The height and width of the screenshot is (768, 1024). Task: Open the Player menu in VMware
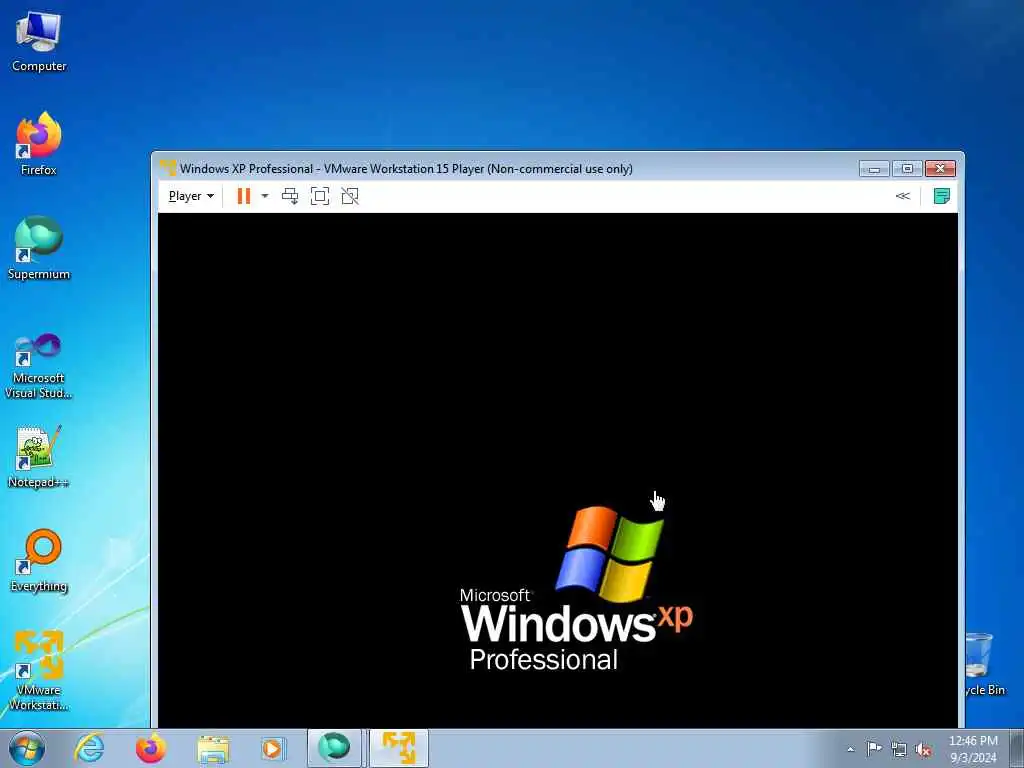[191, 196]
